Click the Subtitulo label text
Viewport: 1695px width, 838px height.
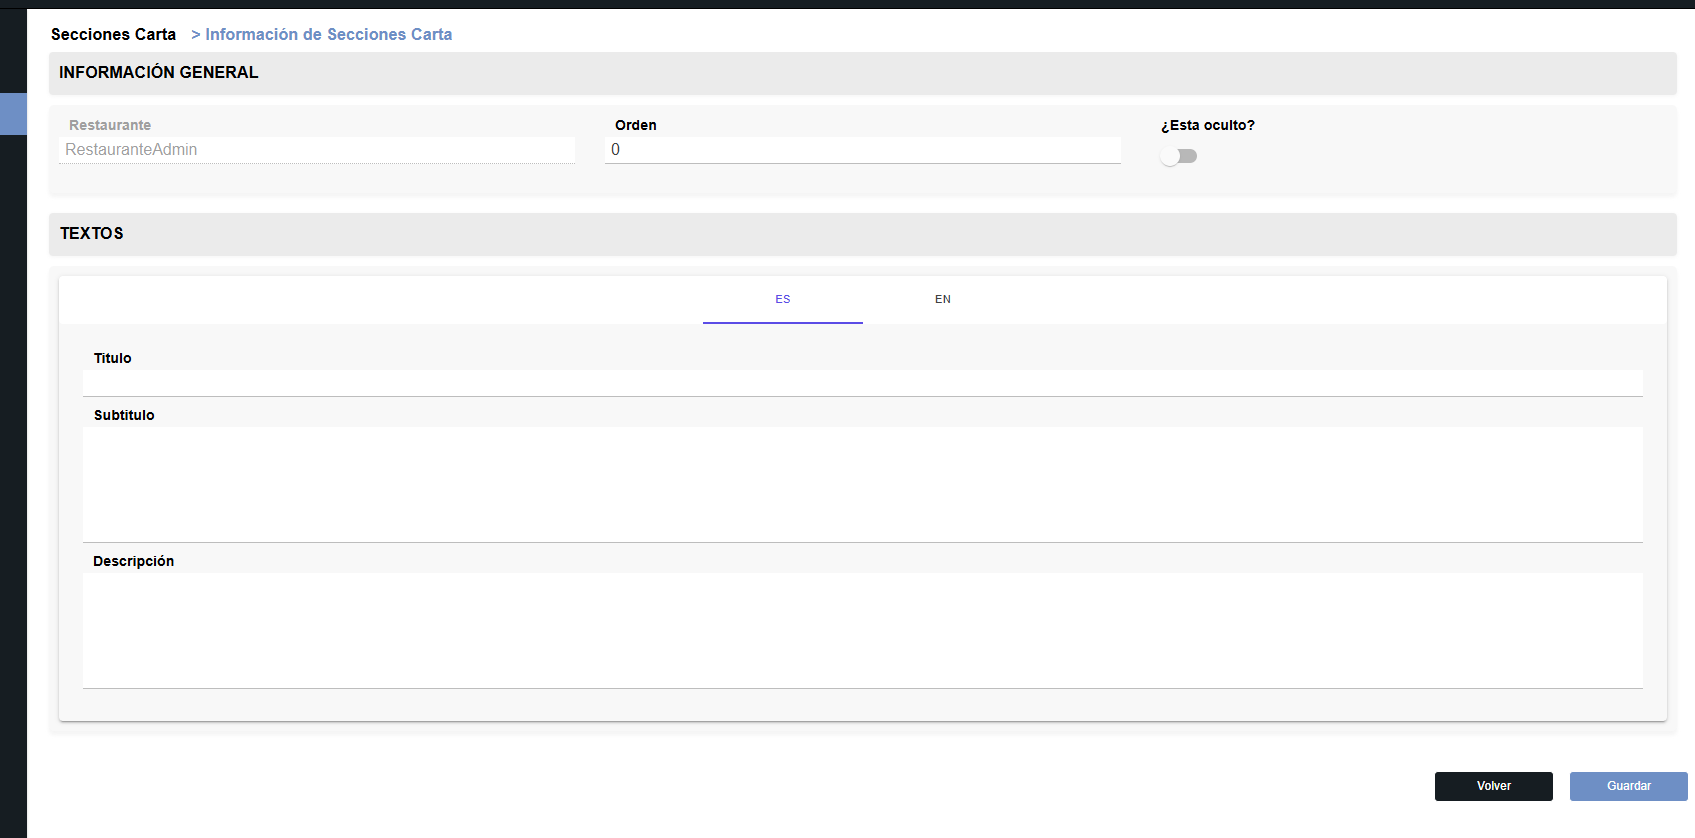[124, 415]
